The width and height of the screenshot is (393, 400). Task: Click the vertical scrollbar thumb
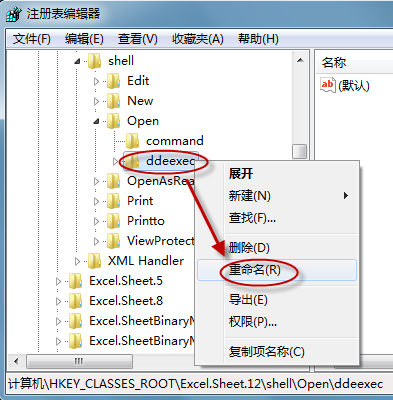point(300,152)
